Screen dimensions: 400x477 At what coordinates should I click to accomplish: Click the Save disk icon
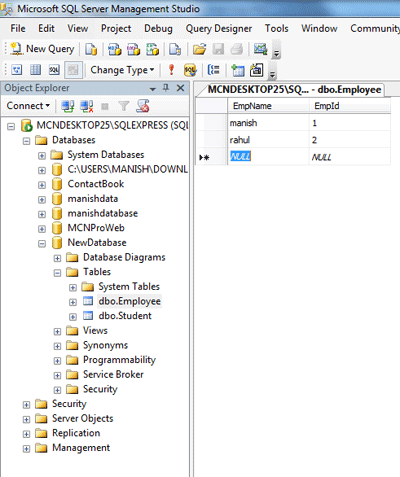(218, 49)
